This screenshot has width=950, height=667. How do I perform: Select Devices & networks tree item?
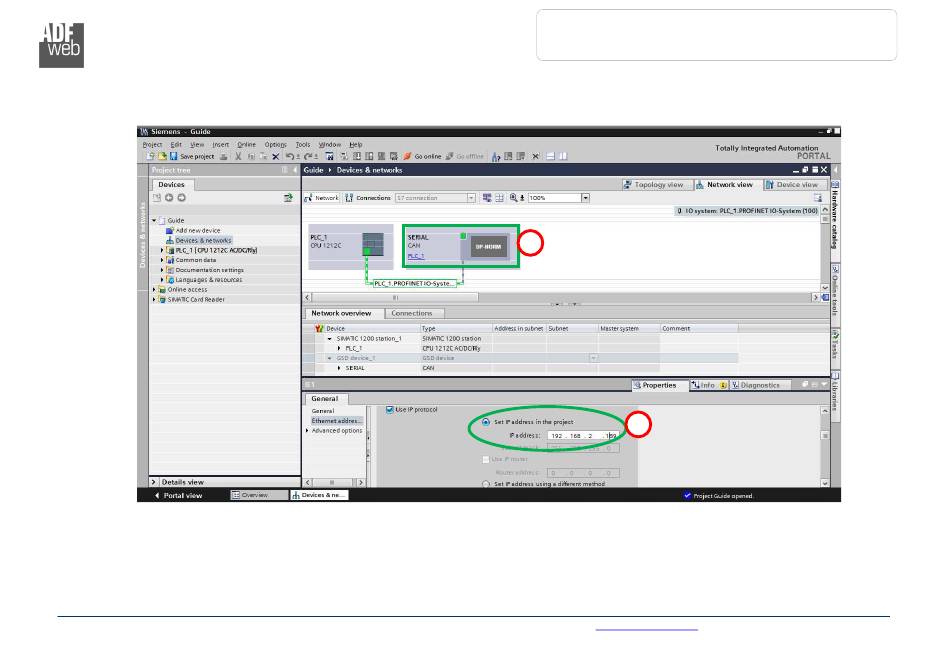[x=198, y=241]
